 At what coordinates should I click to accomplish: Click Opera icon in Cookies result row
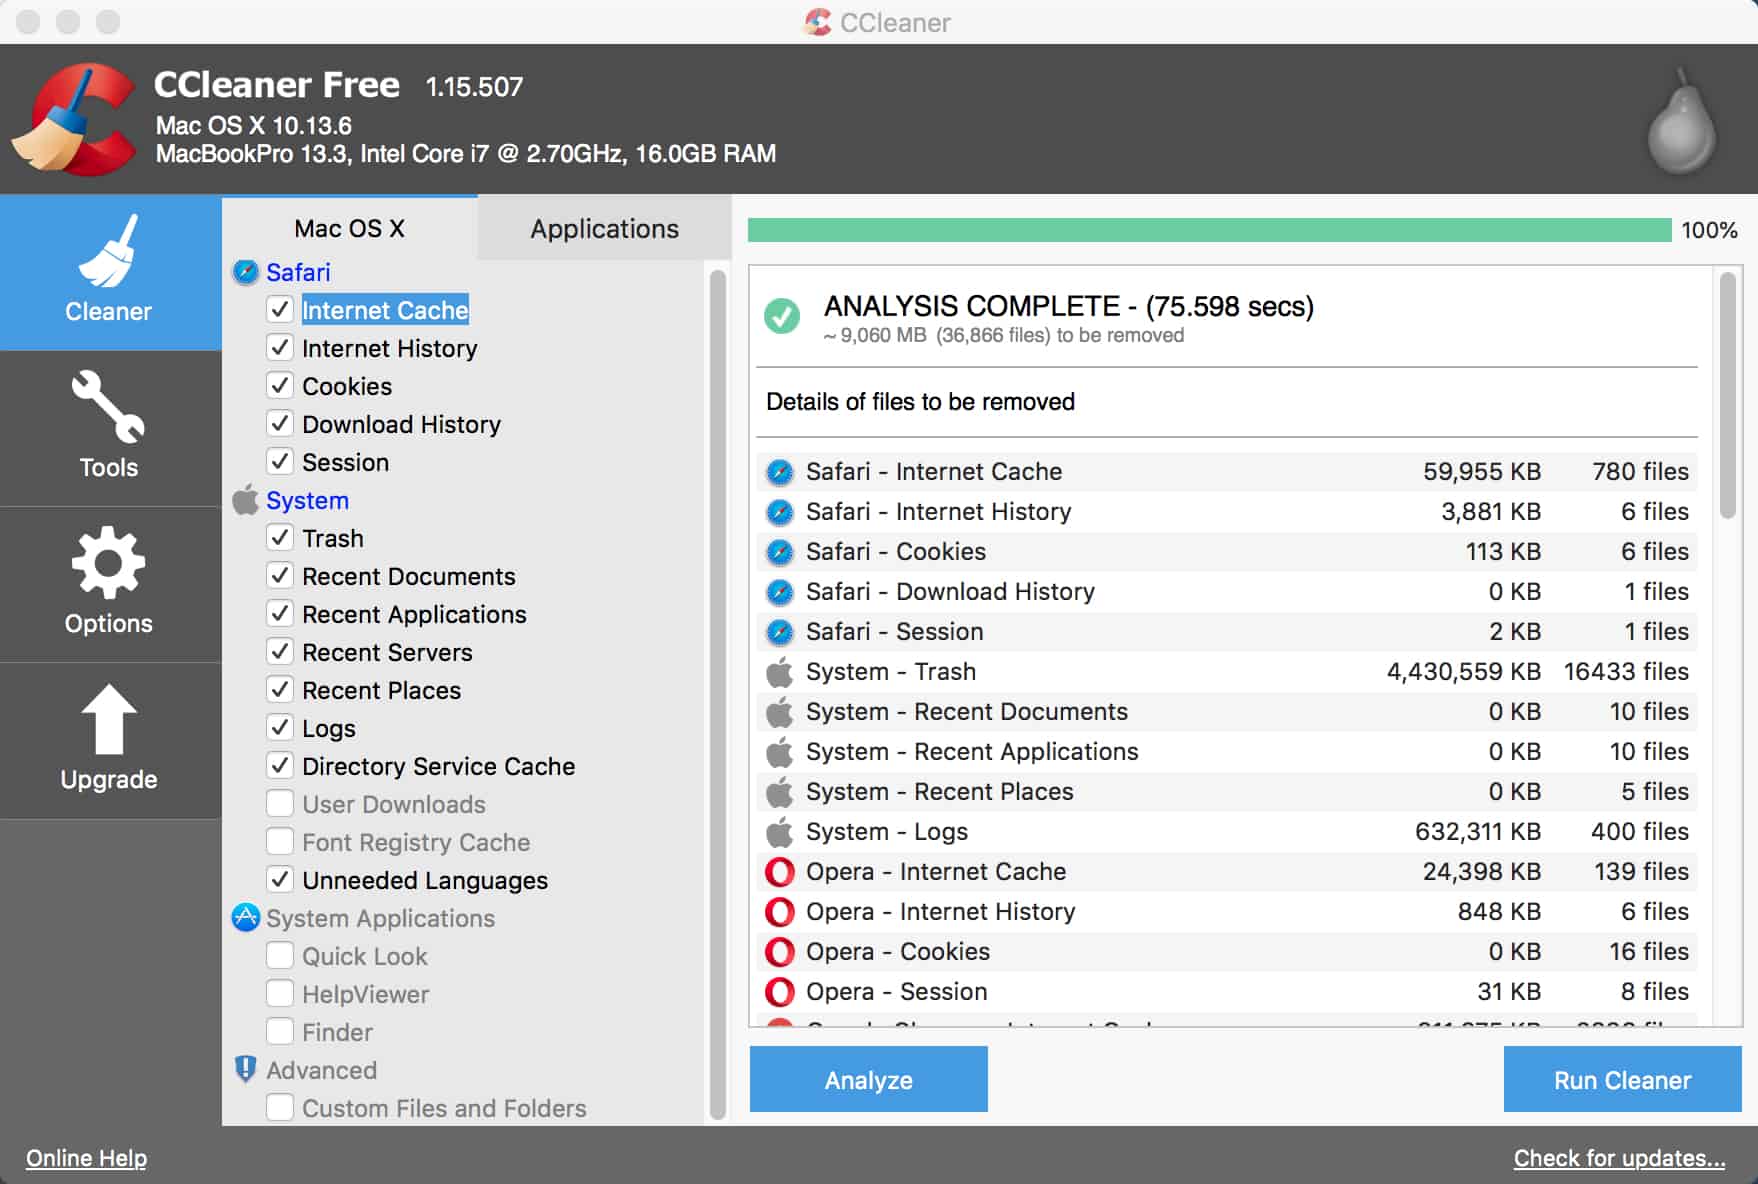pyautogui.click(x=780, y=952)
